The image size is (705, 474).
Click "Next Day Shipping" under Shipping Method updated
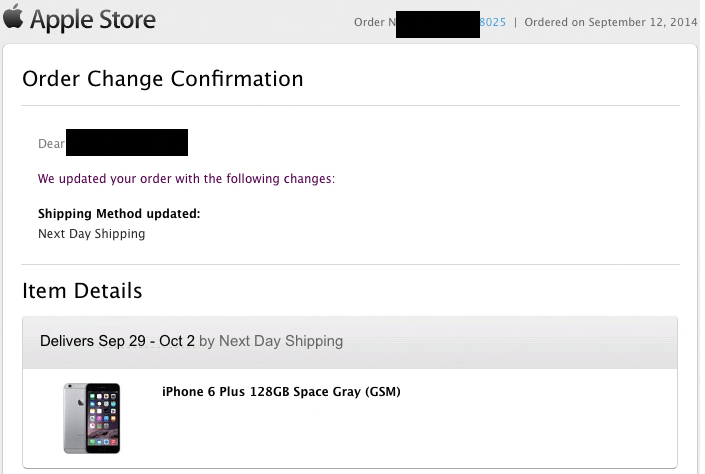[91, 234]
